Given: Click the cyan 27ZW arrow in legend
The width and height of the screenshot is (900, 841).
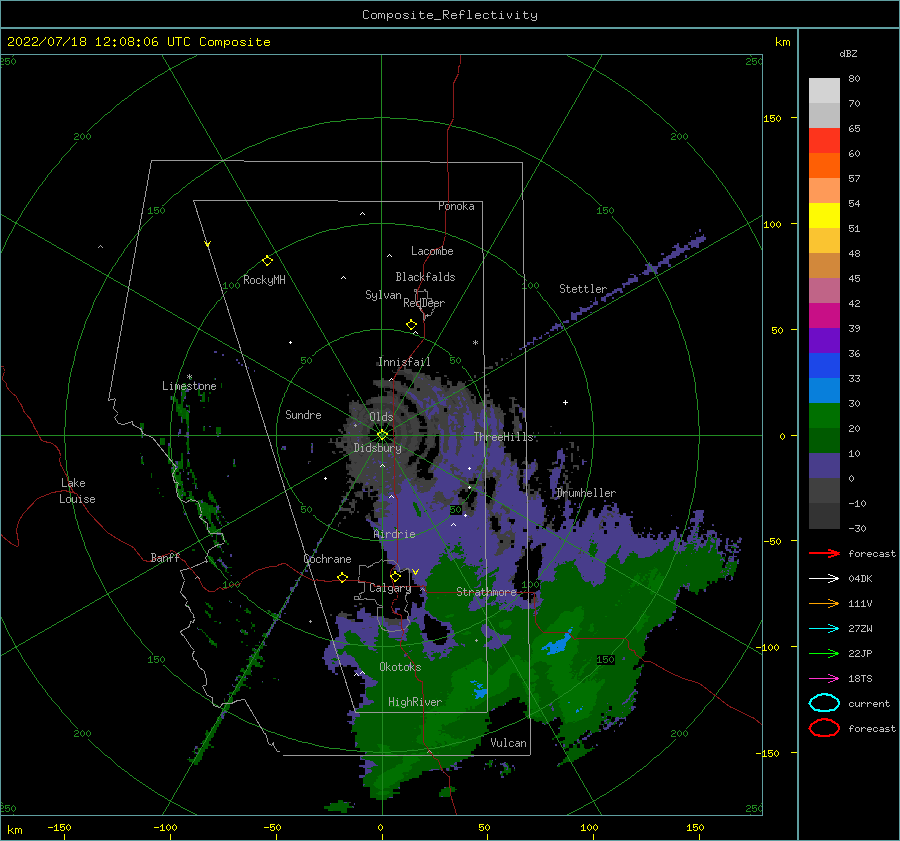Looking at the screenshot, I should point(824,629).
